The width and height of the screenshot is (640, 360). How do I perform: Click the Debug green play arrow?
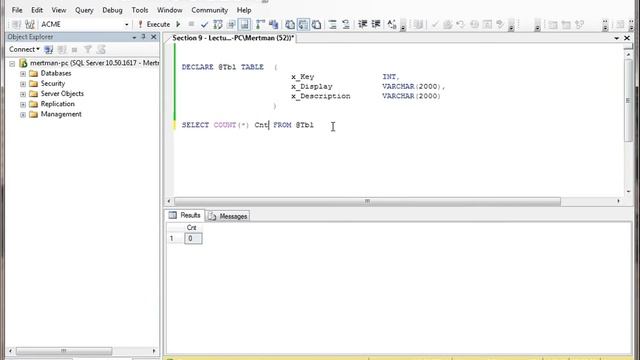point(178,24)
